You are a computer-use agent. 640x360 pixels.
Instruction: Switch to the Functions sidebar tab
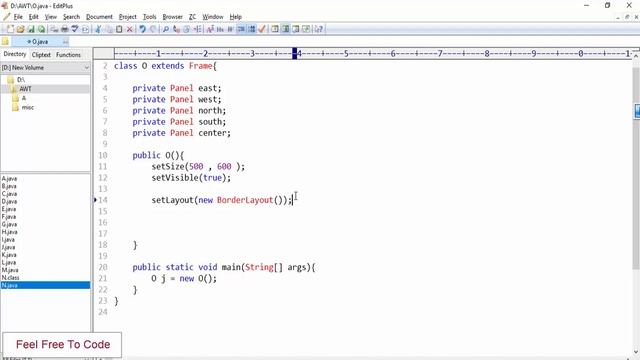pos(69,55)
